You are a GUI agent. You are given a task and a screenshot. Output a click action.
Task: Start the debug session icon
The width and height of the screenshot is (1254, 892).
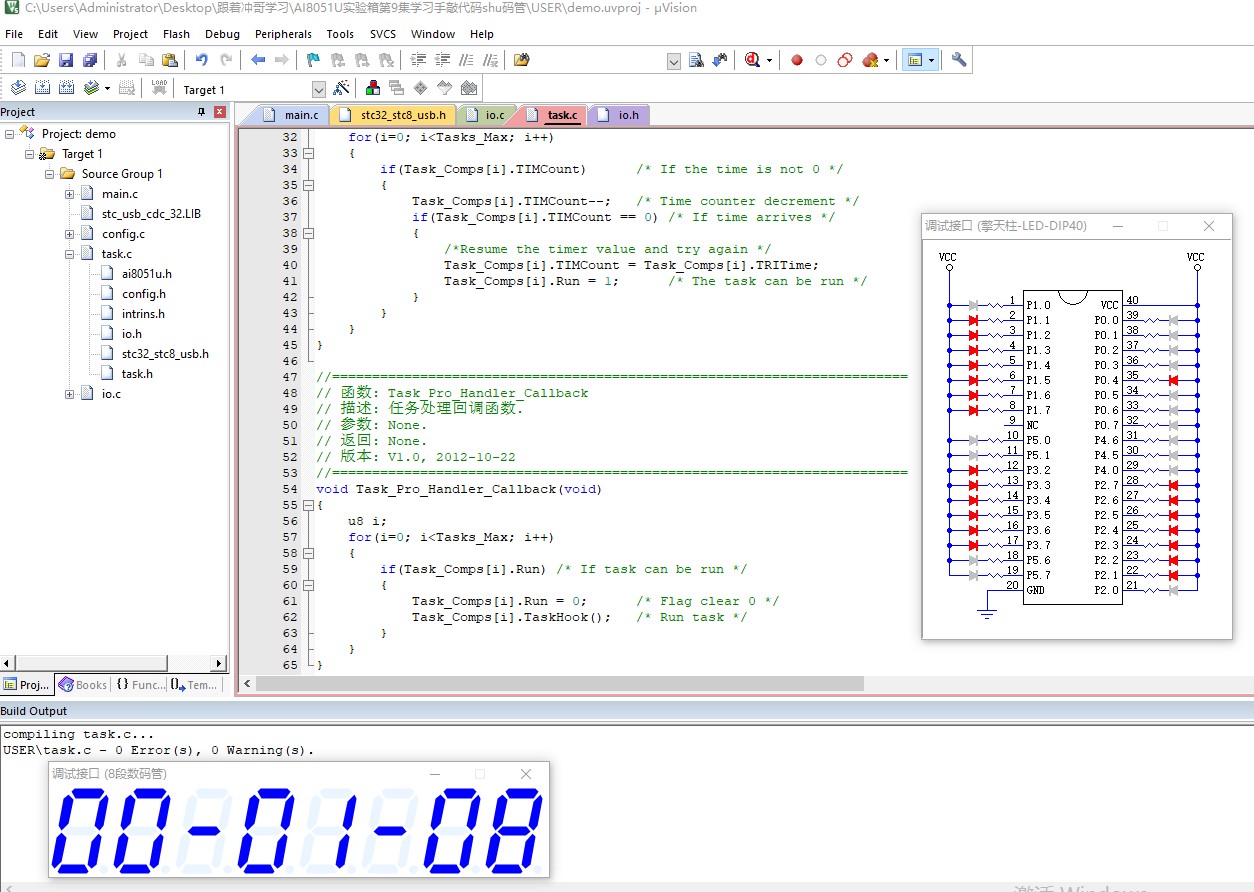pos(754,60)
